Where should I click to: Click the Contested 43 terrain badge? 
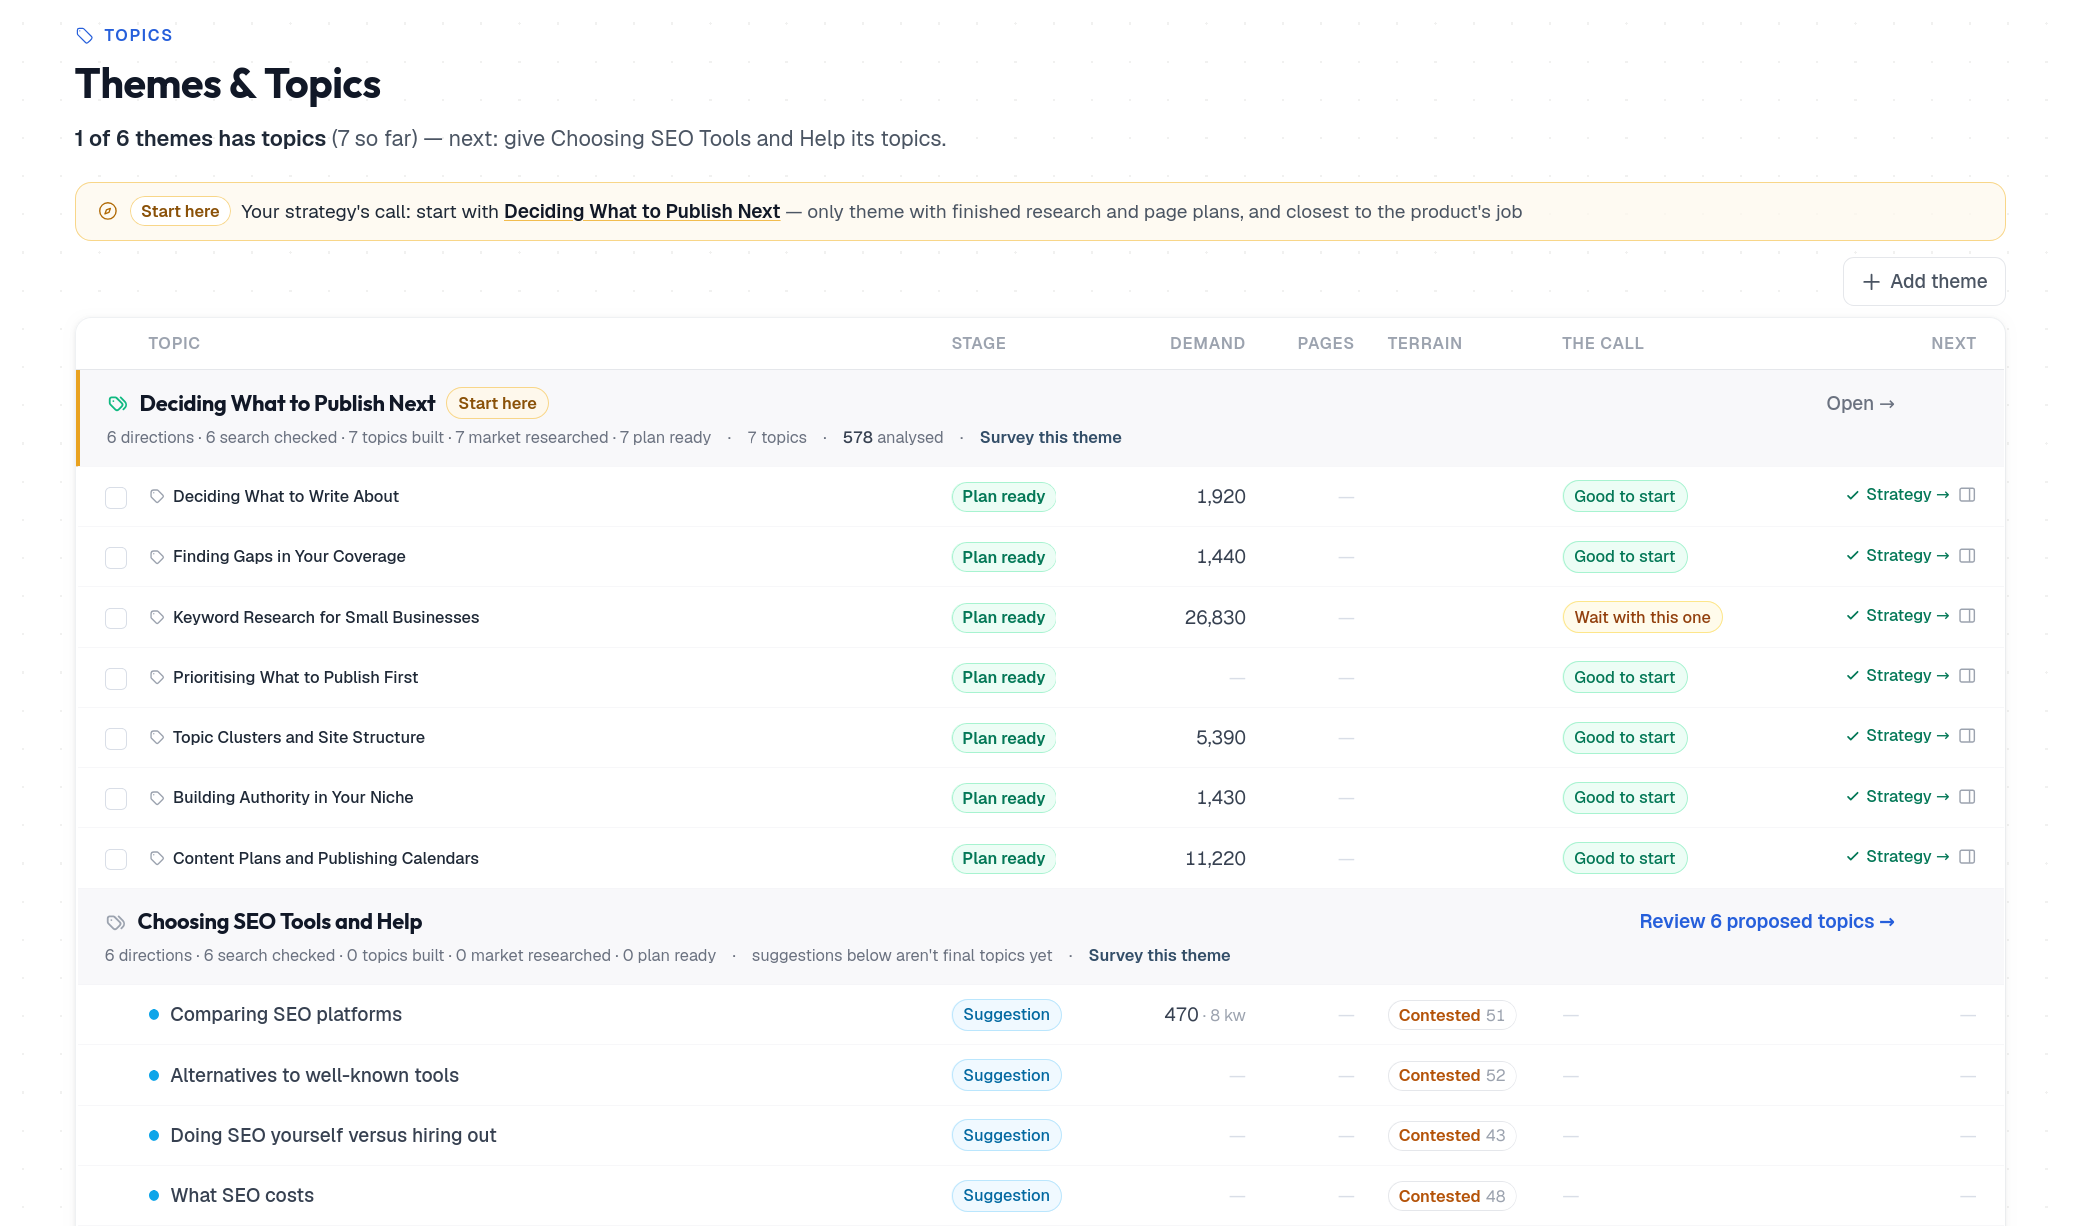tap(1451, 1135)
